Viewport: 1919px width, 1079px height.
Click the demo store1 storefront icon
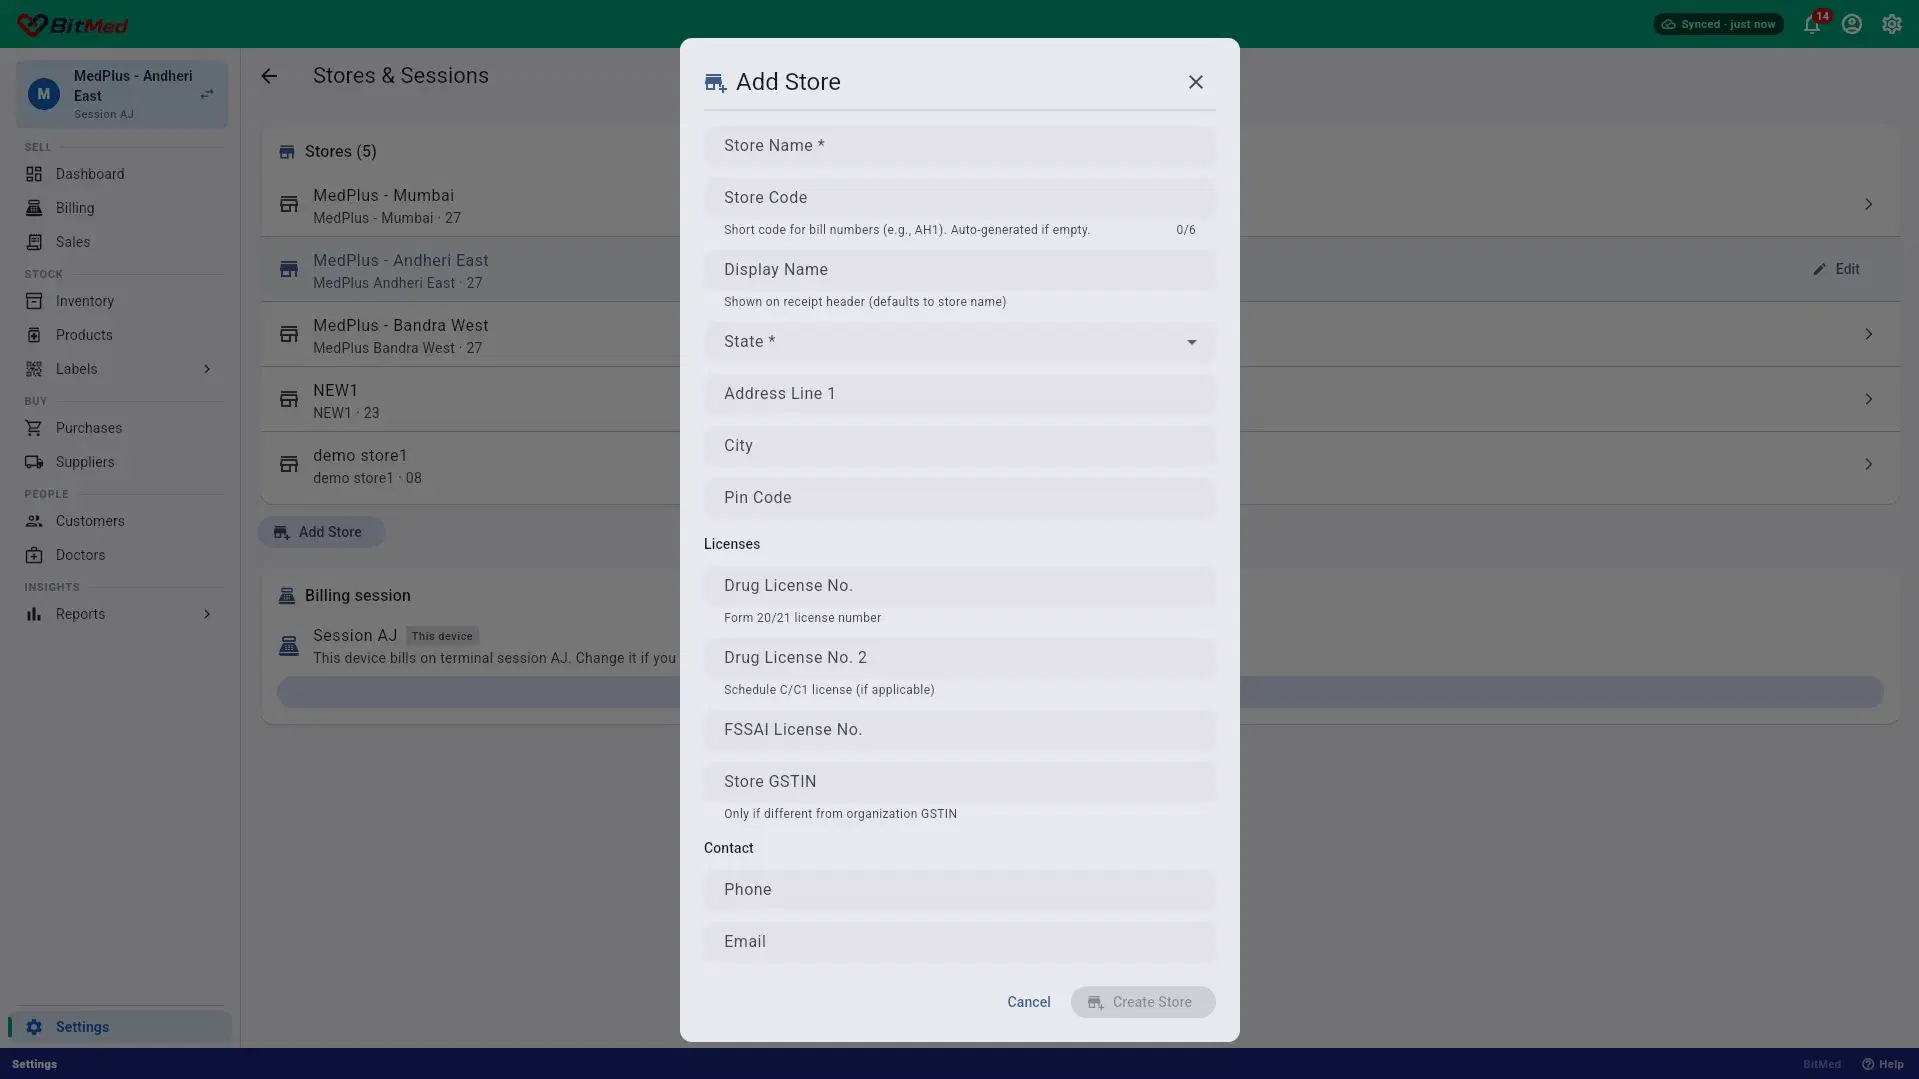pos(289,464)
